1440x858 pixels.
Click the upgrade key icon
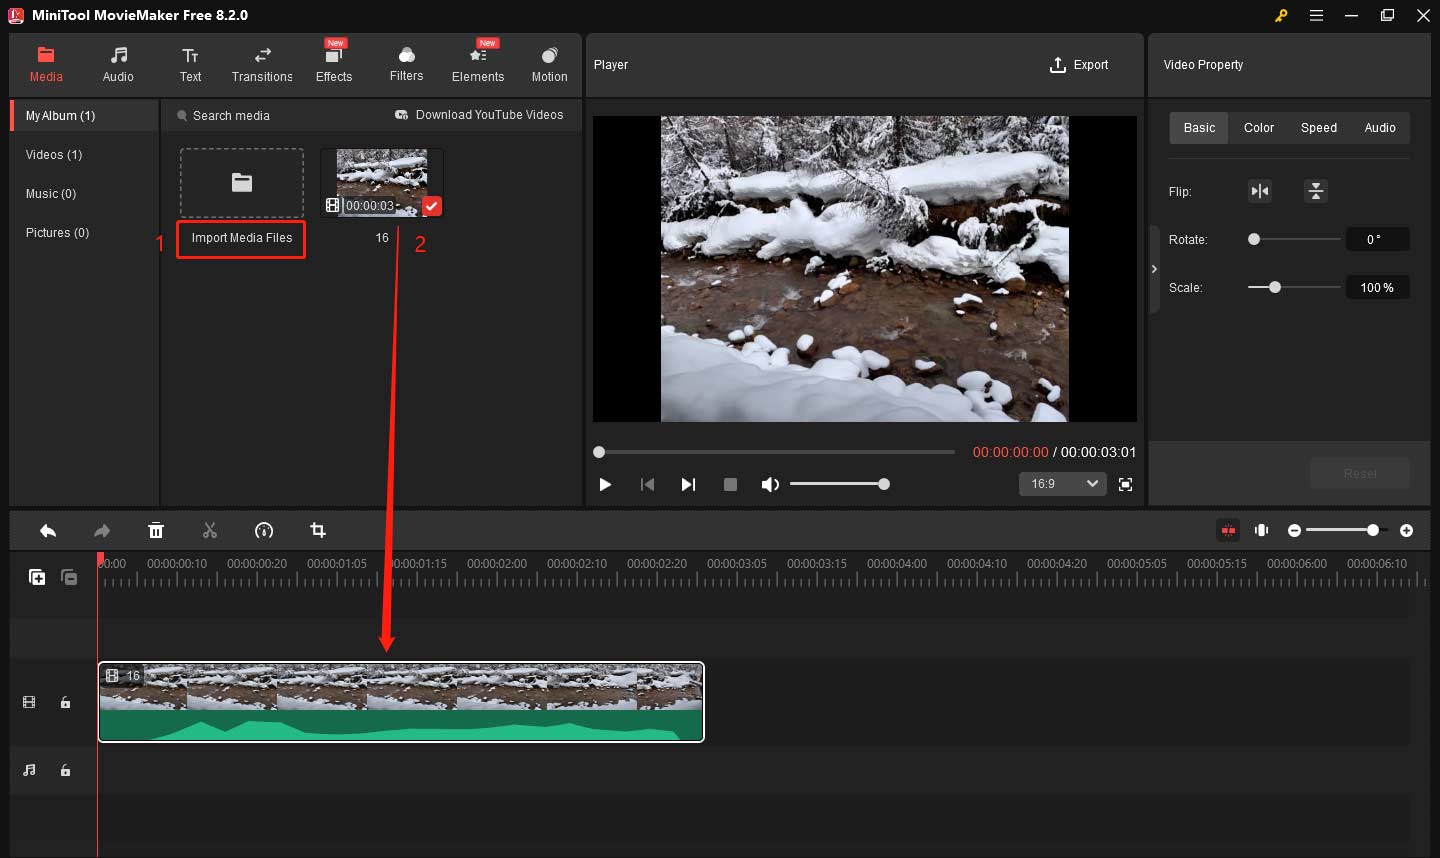coord(1281,15)
